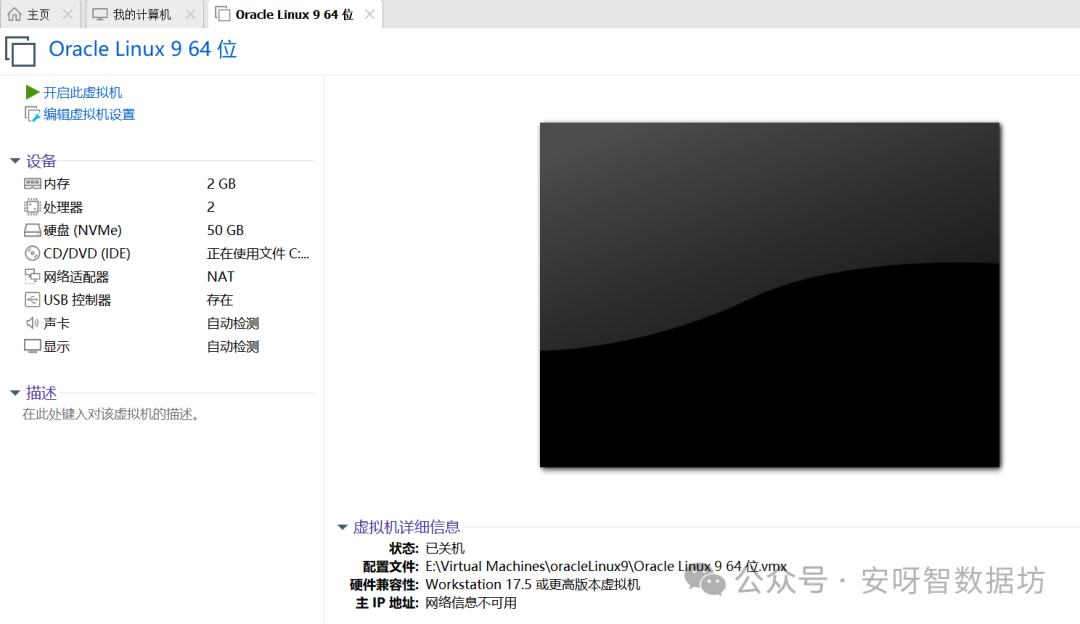This screenshot has height=624, width=1080.
Task: Click the monitor icon on the 我的计算机 tab
Action: (100, 14)
